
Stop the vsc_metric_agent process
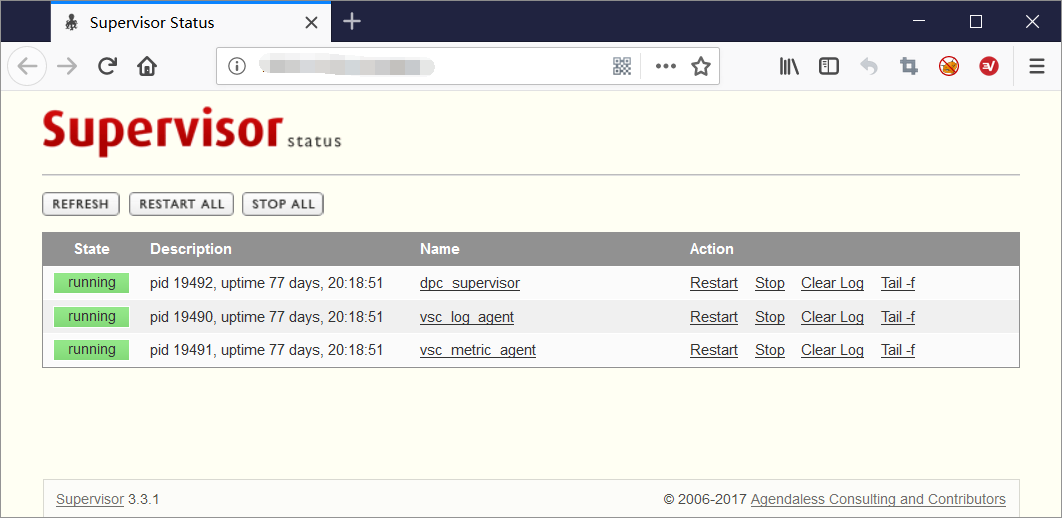point(770,350)
